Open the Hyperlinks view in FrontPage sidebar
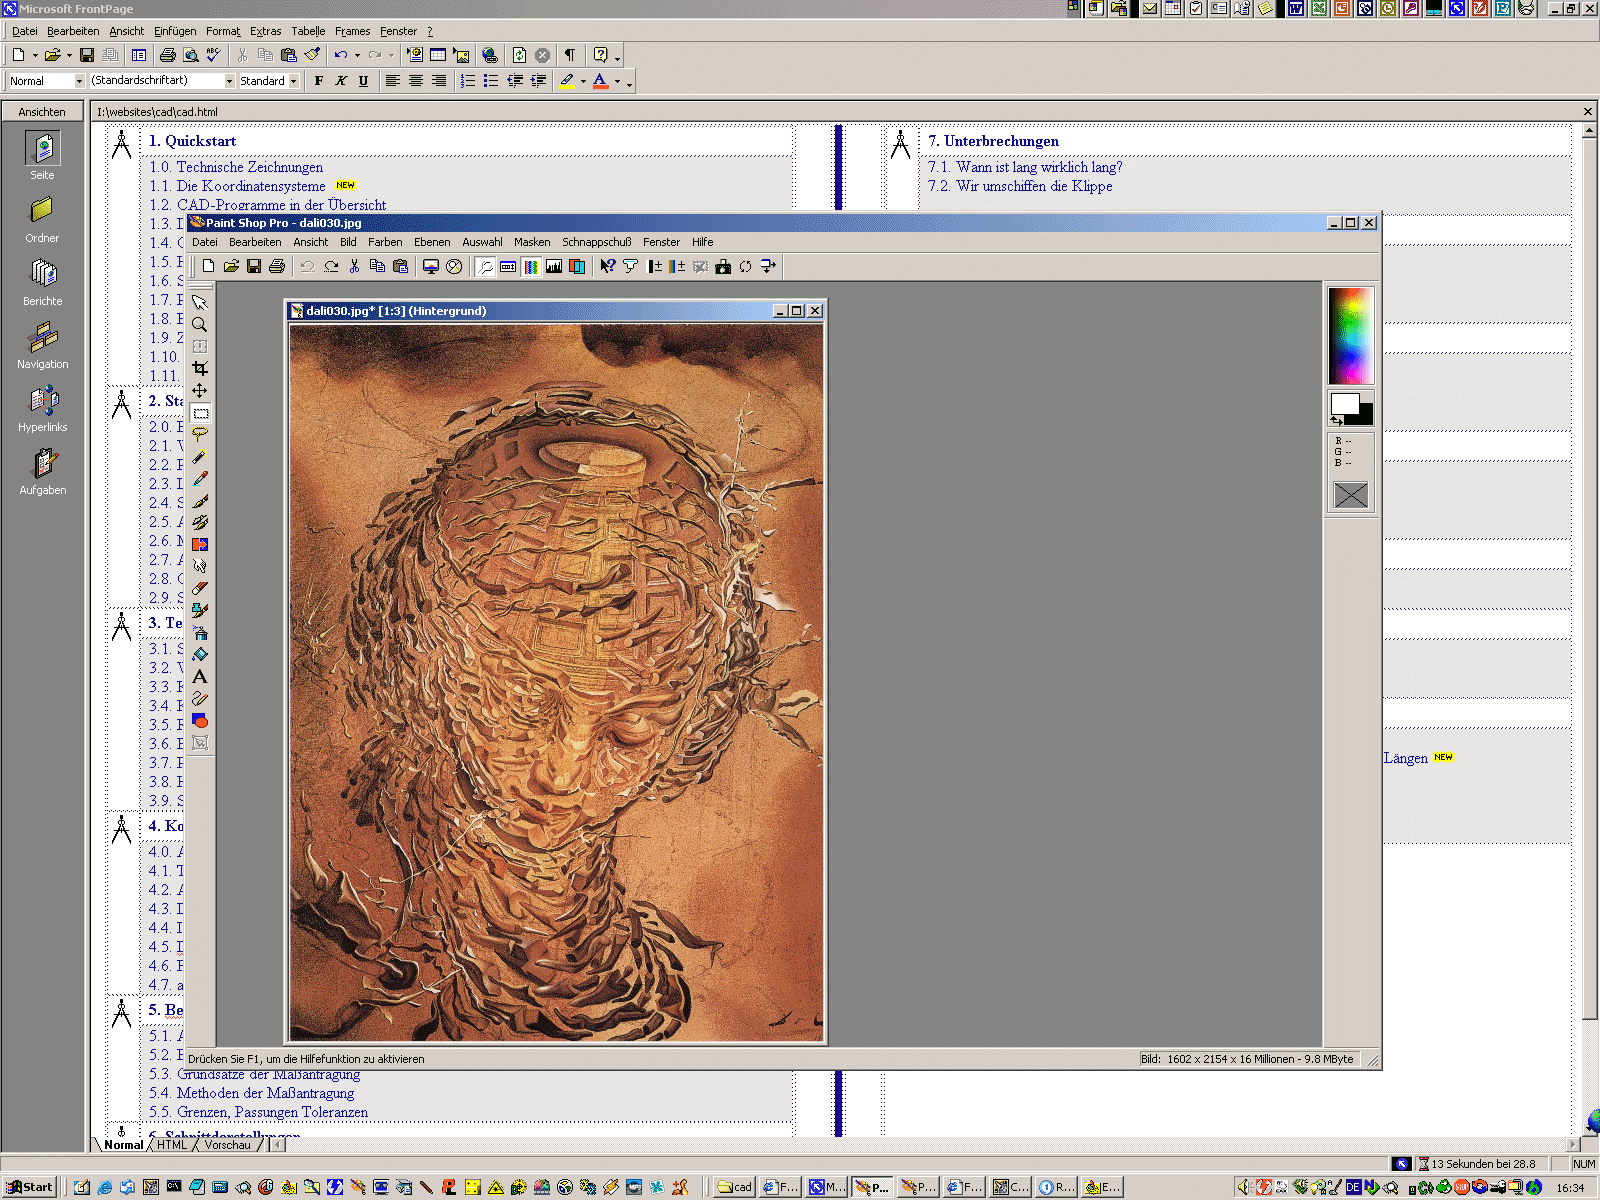1600x1200 pixels. tap(43, 410)
